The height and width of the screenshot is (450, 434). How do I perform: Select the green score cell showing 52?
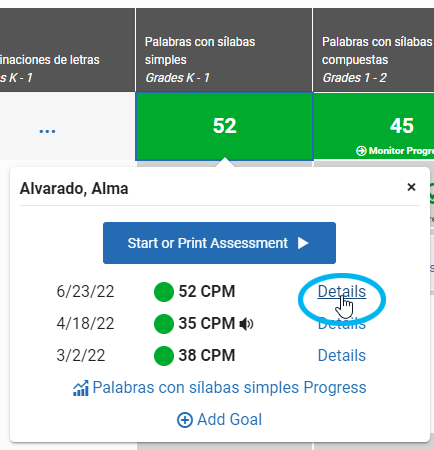tap(224, 126)
